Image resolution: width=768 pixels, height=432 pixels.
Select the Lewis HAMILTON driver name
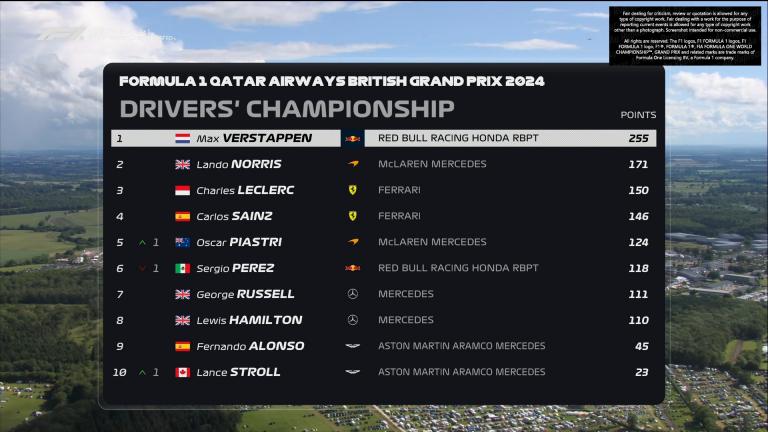click(x=249, y=320)
